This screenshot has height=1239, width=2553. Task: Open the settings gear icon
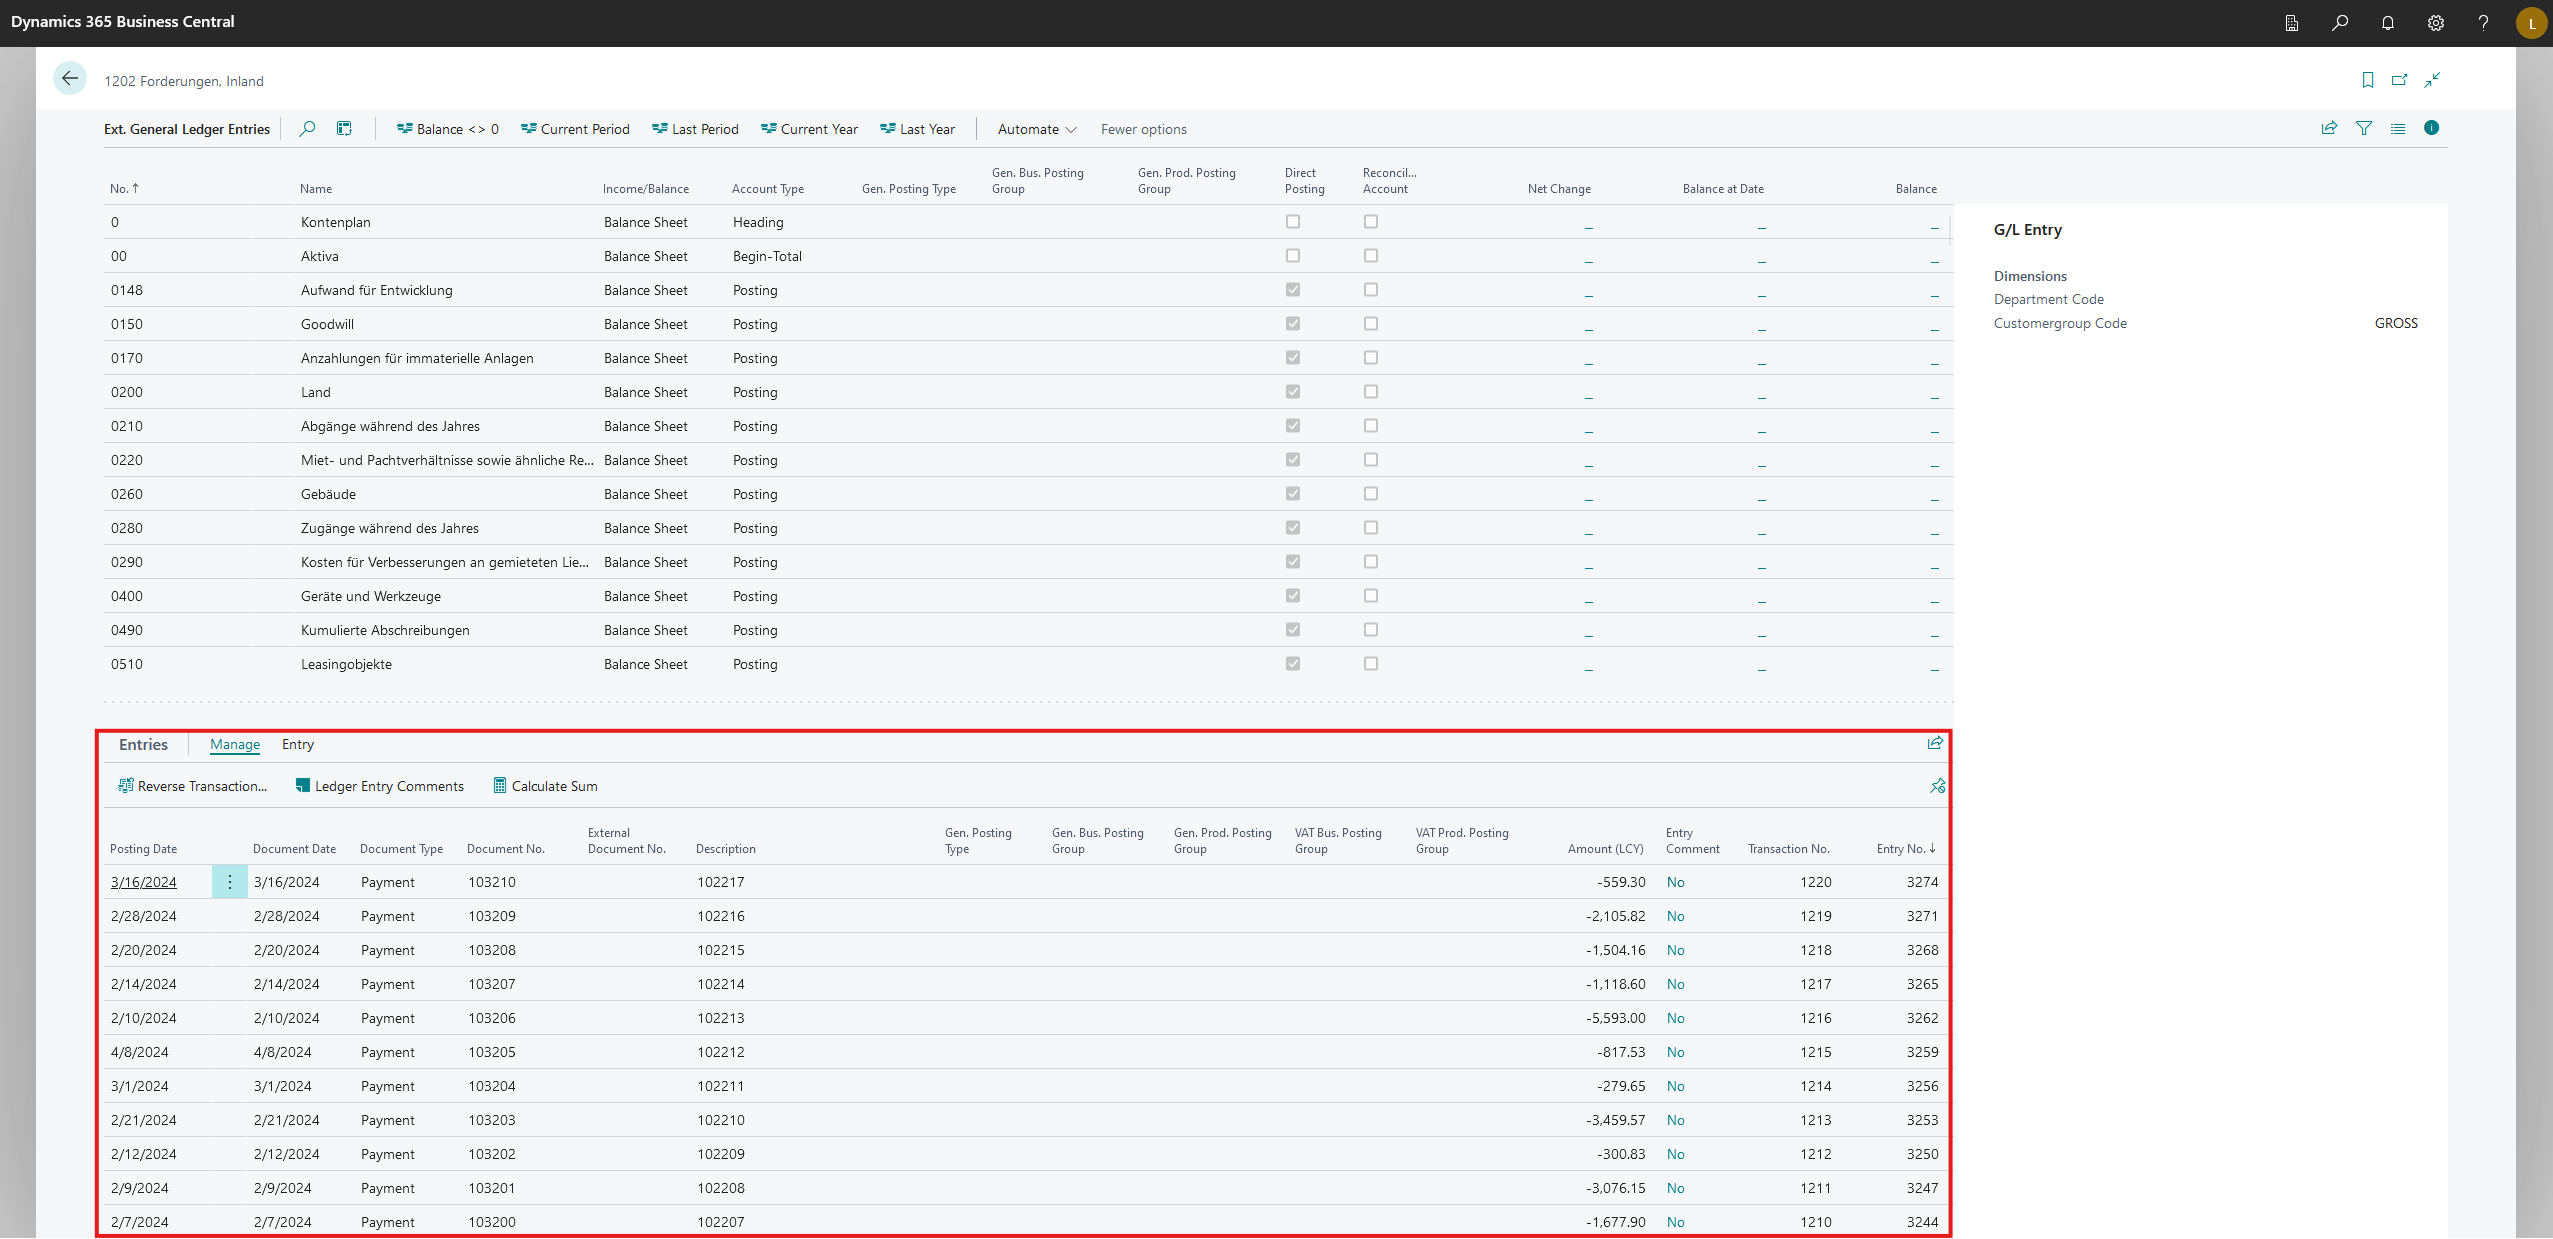[x=2435, y=22]
